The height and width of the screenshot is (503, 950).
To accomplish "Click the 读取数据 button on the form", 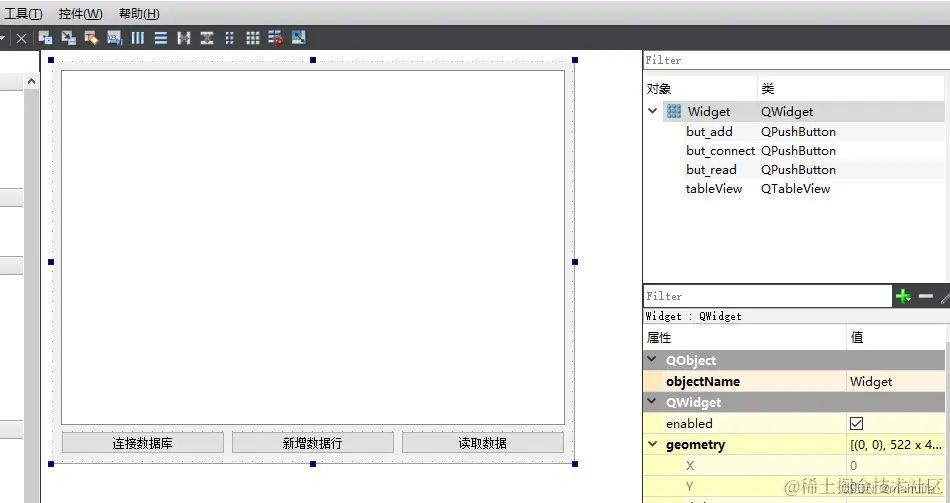I will (483, 443).
